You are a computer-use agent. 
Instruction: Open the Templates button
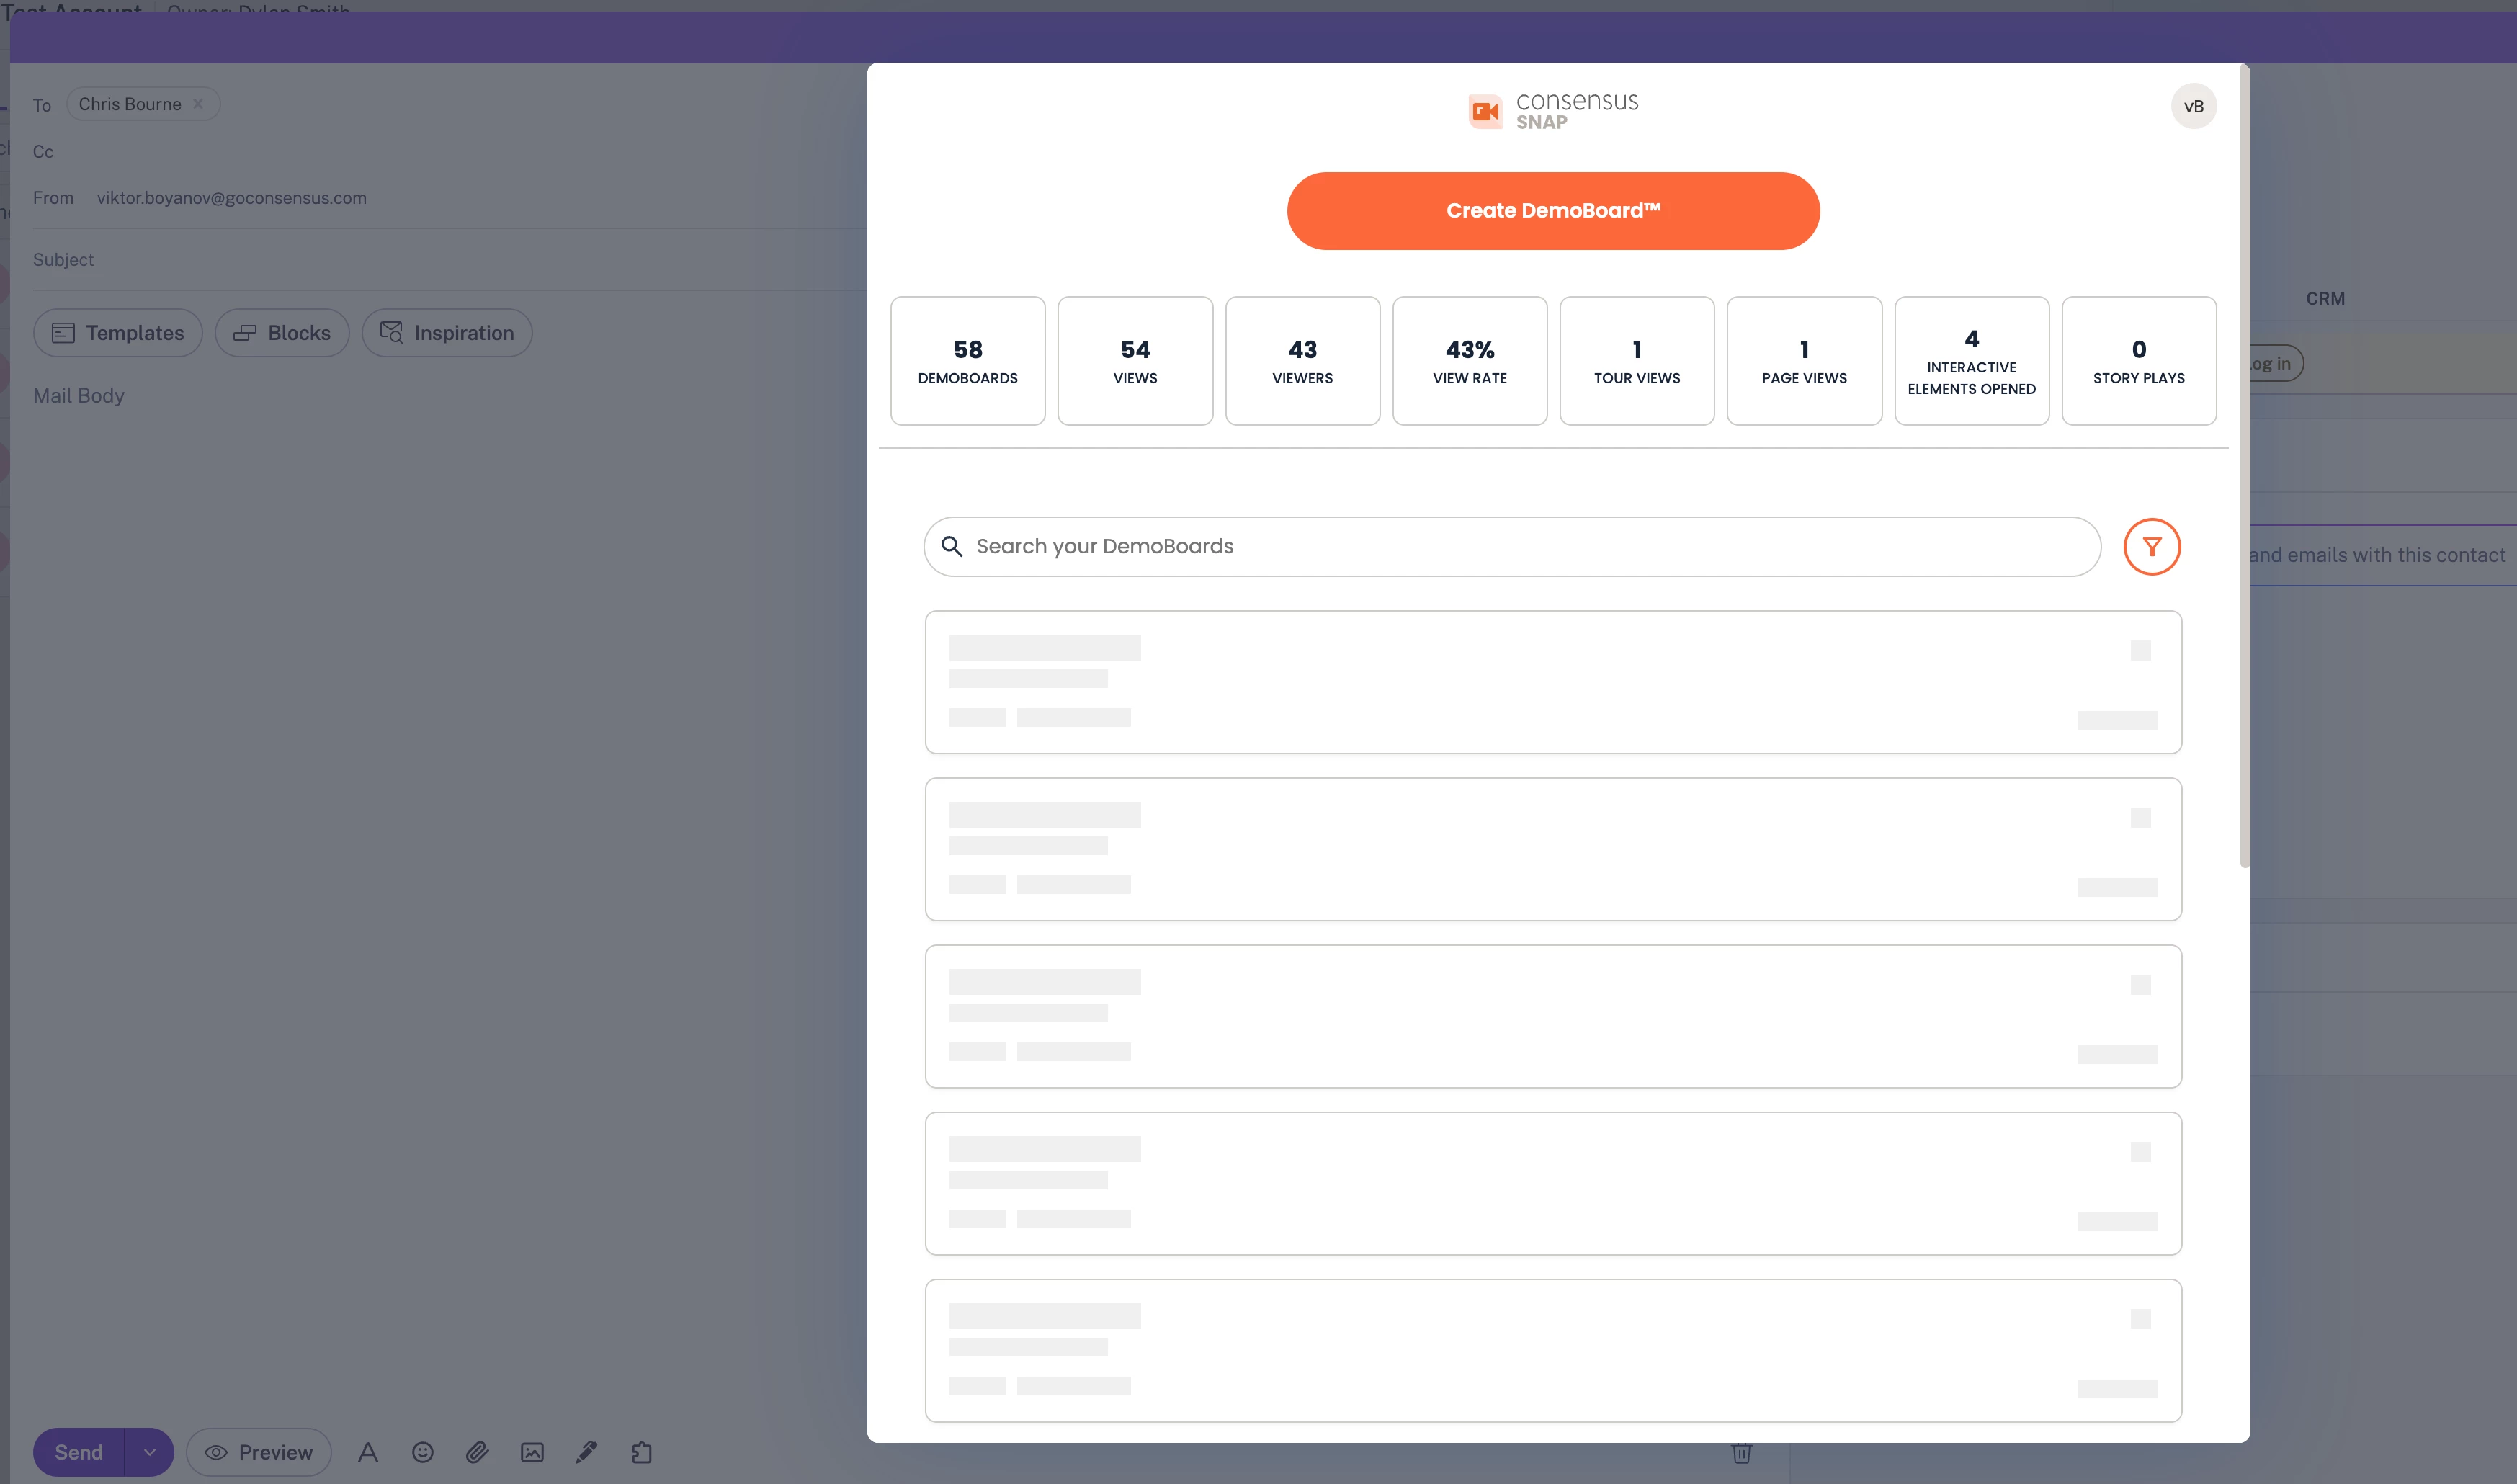click(x=118, y=333)
